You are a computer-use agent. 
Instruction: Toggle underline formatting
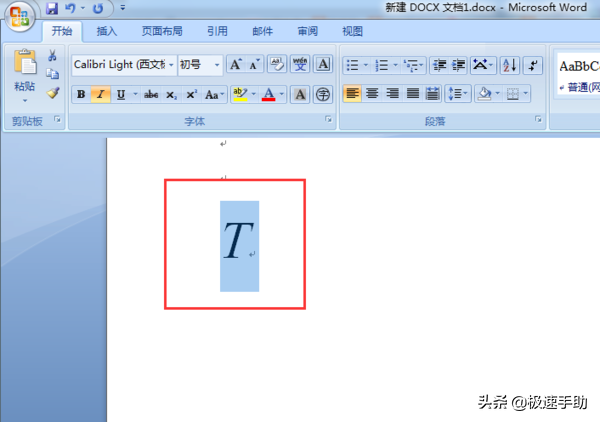click(121, 94)
